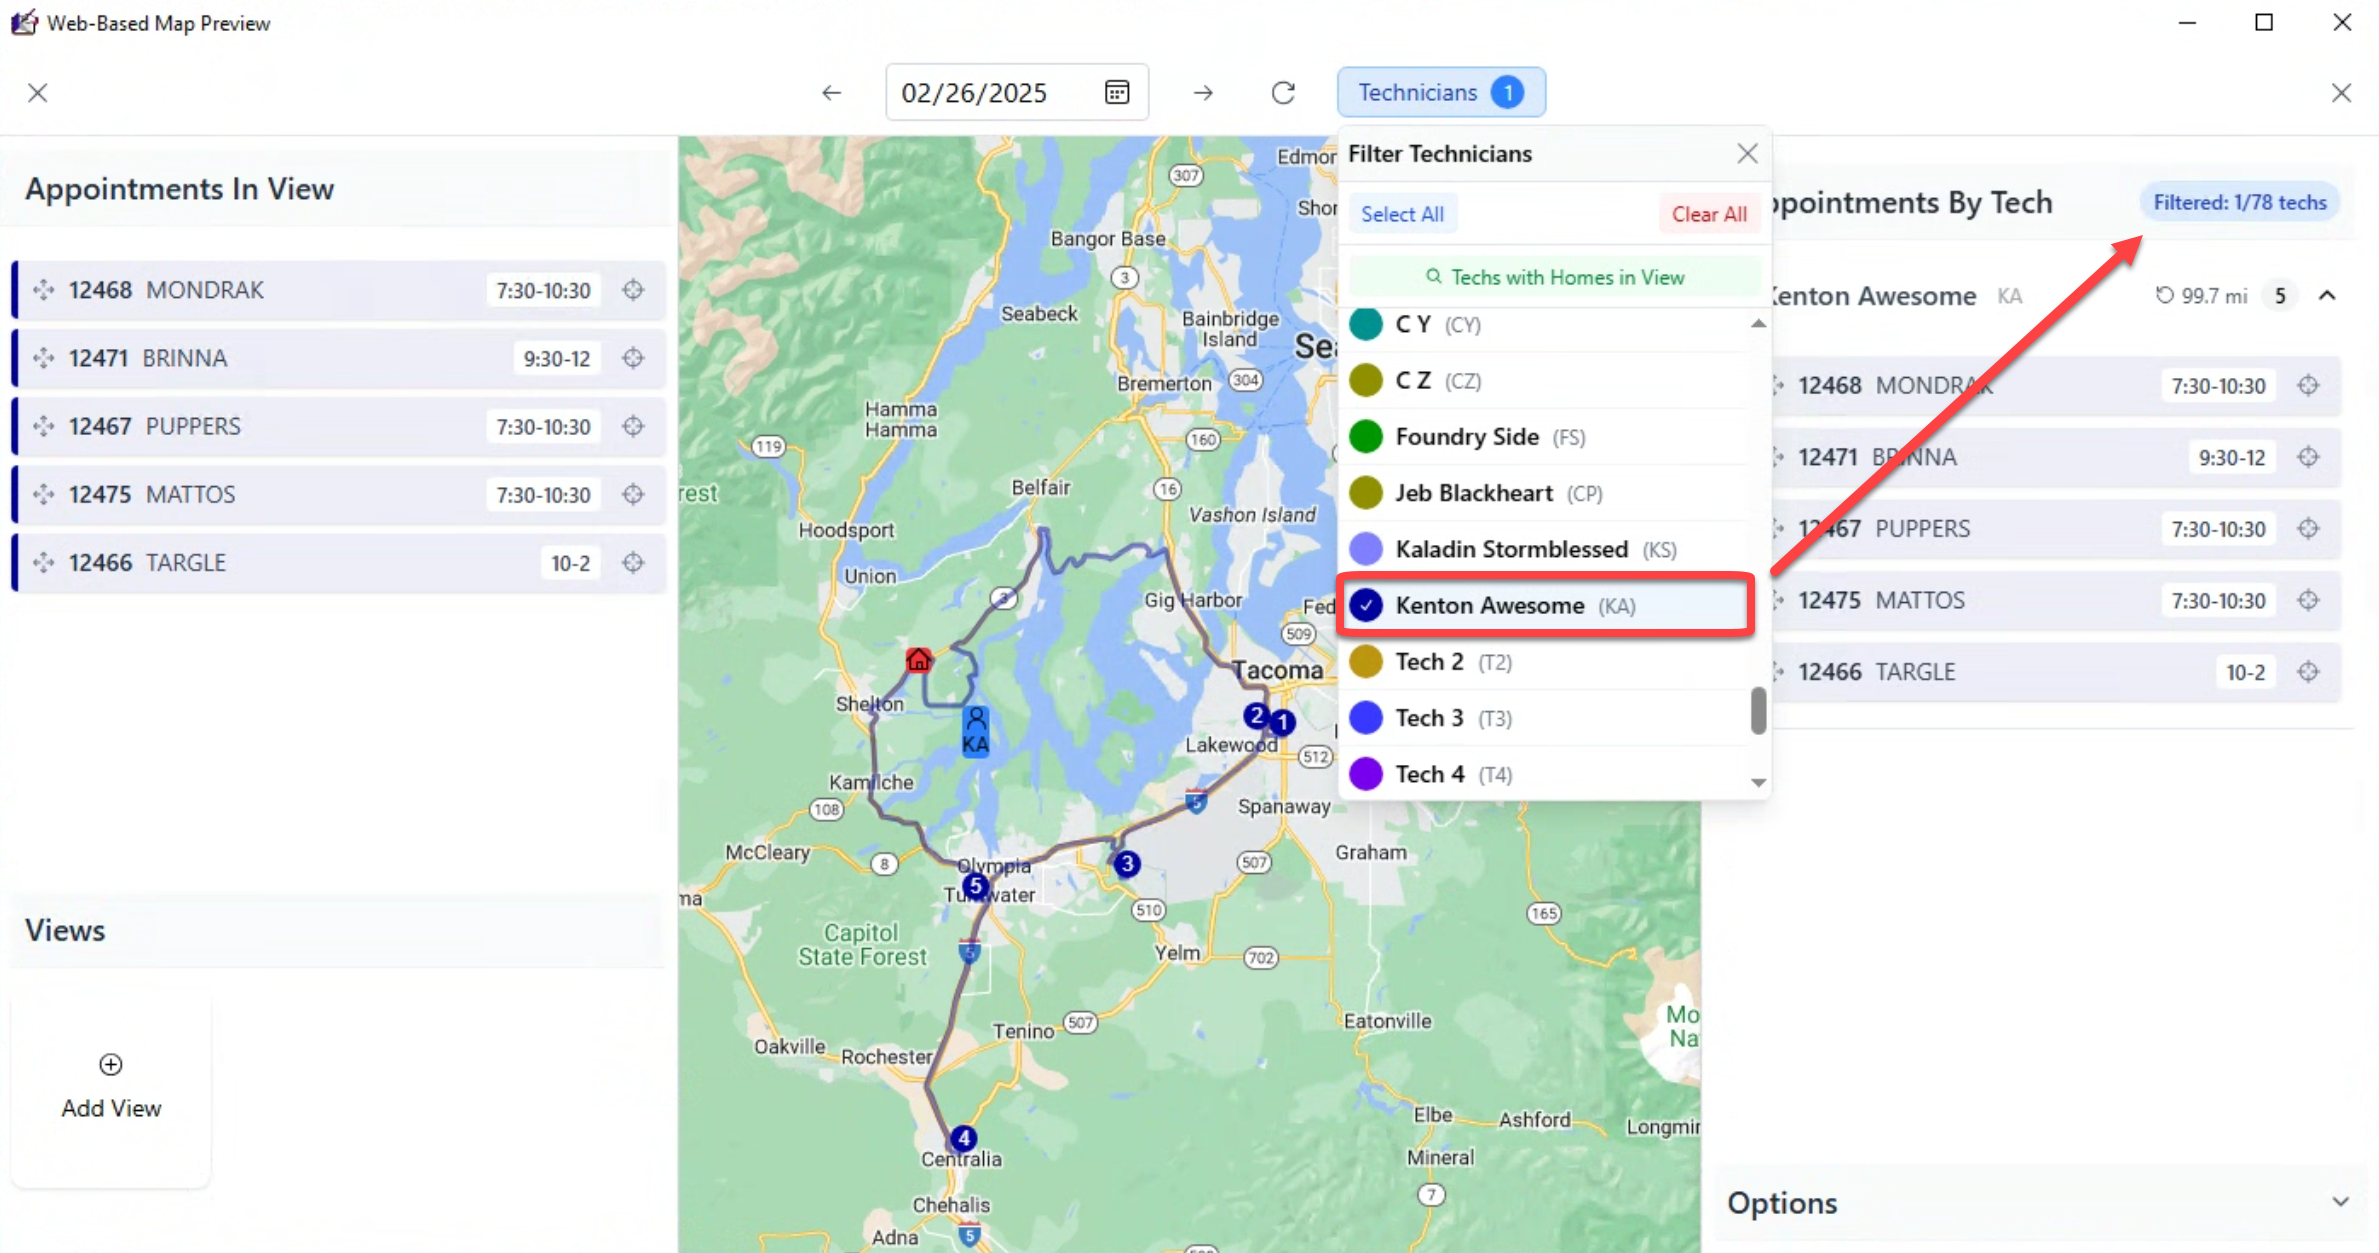2379x1253 pixels.
Task: Click Tech 4 purple color swatch
Action: [1366, 774]
